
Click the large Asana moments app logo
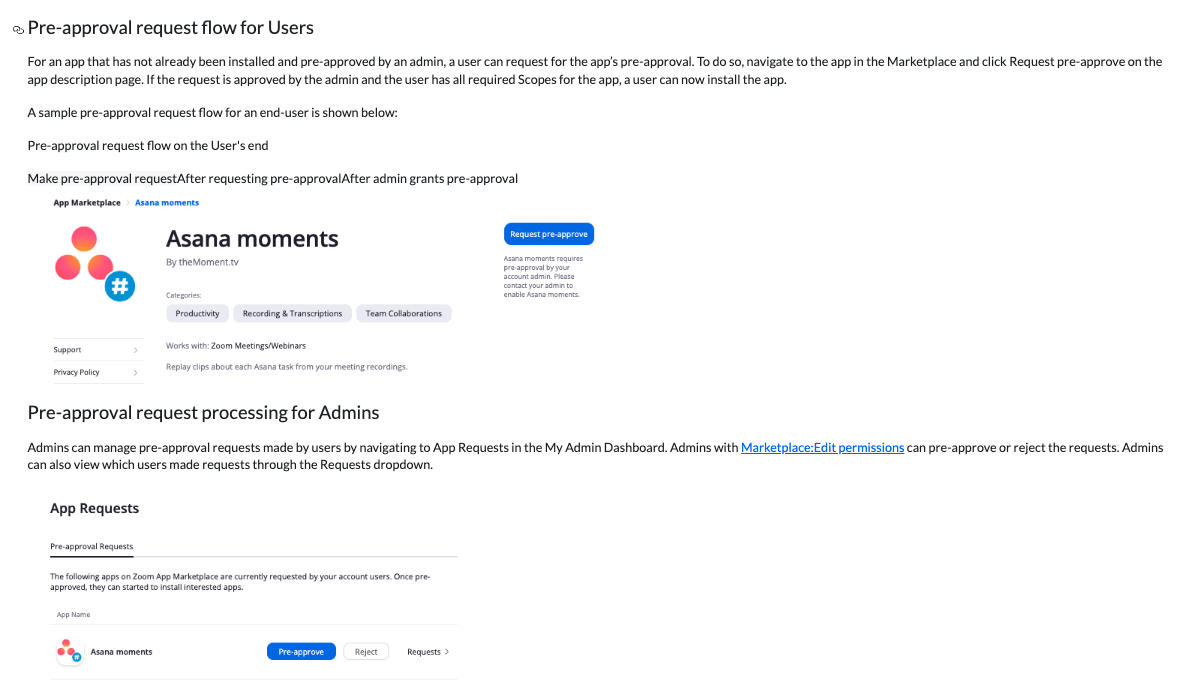click(x=93, y=264)
